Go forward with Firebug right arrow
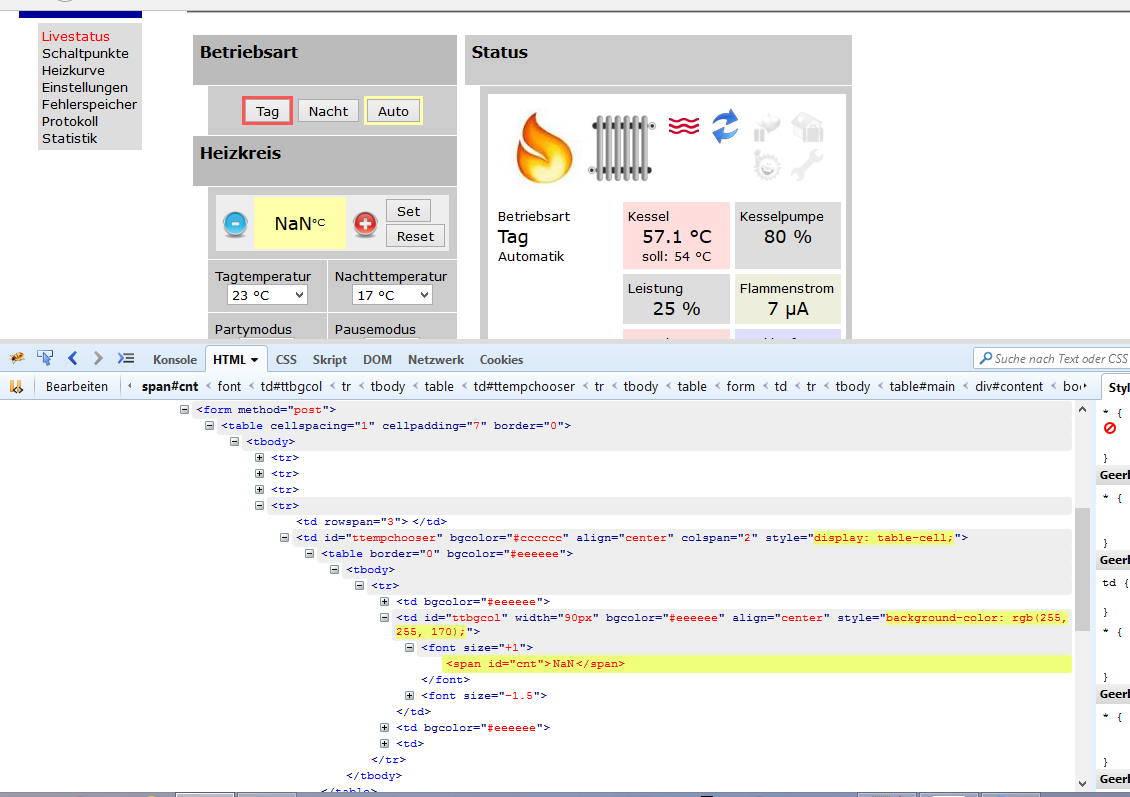This screenshot has width=1130, height=797. 98,358
